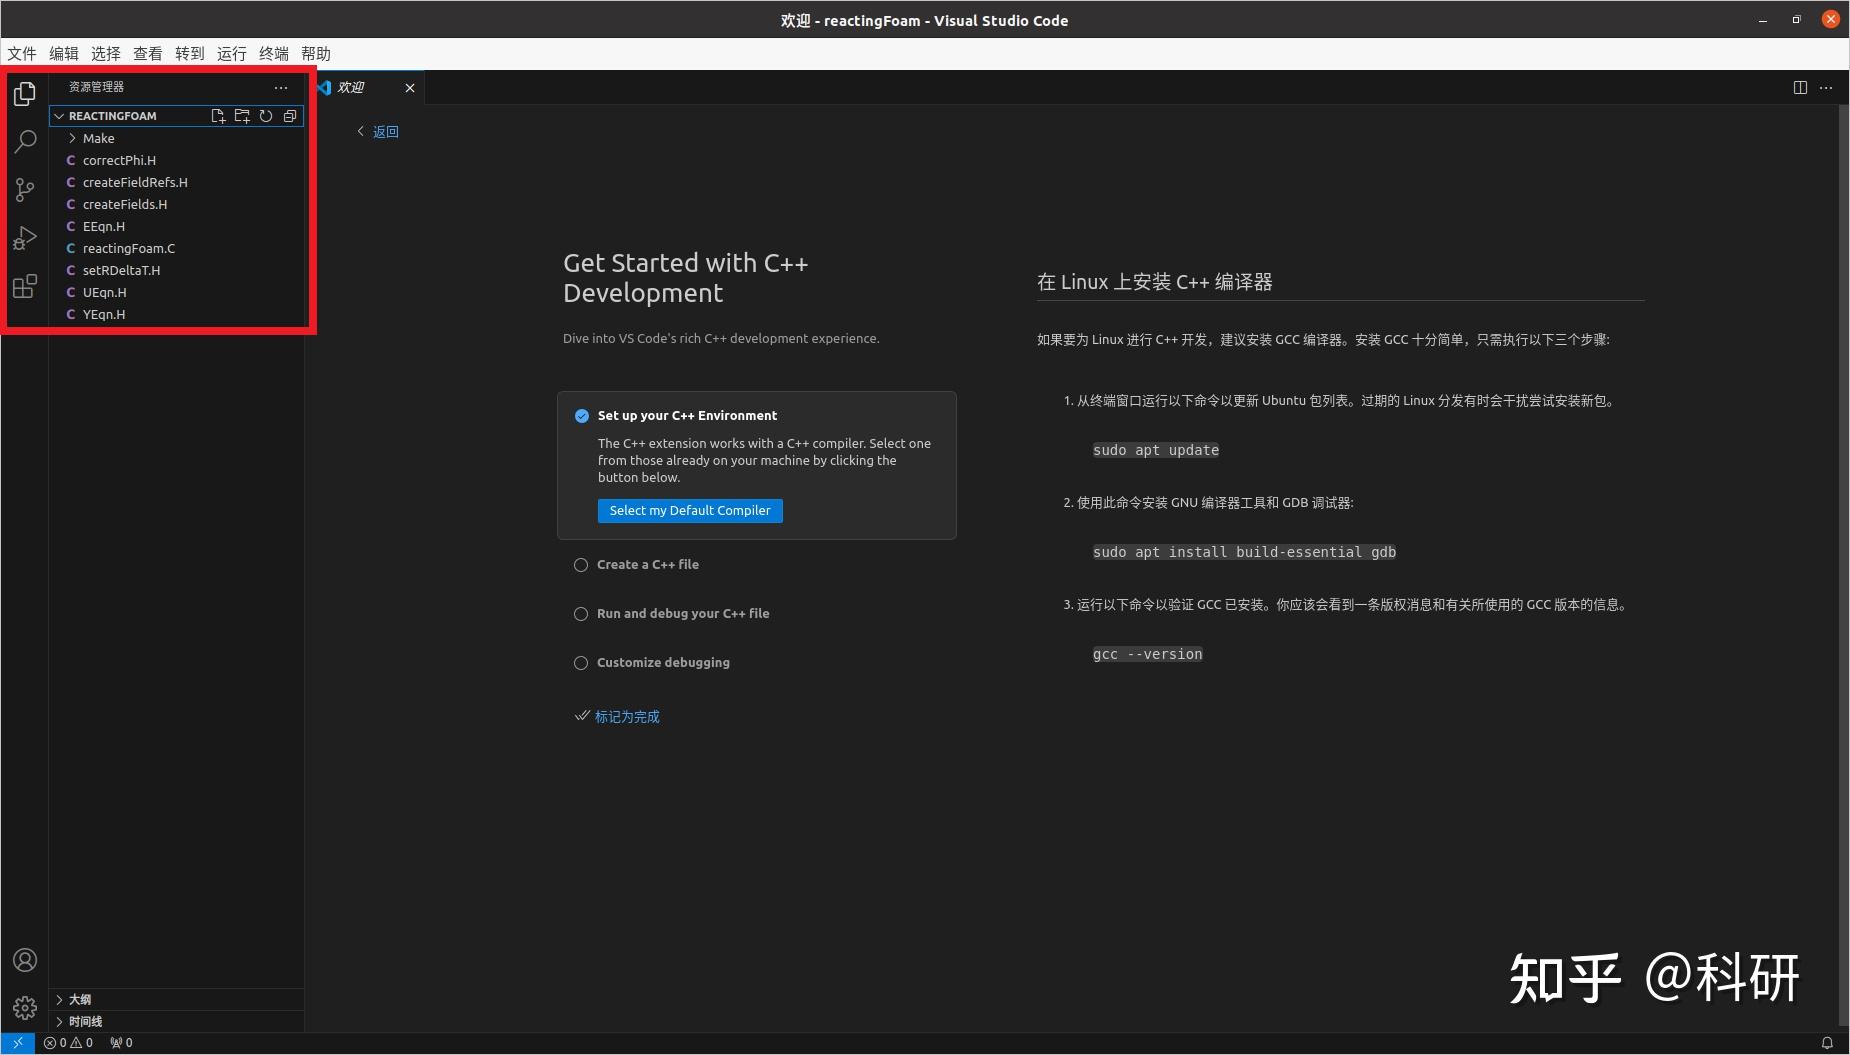Click the '标记为完成' link
Screen dimensions: 1850x1055
point(627,716)
